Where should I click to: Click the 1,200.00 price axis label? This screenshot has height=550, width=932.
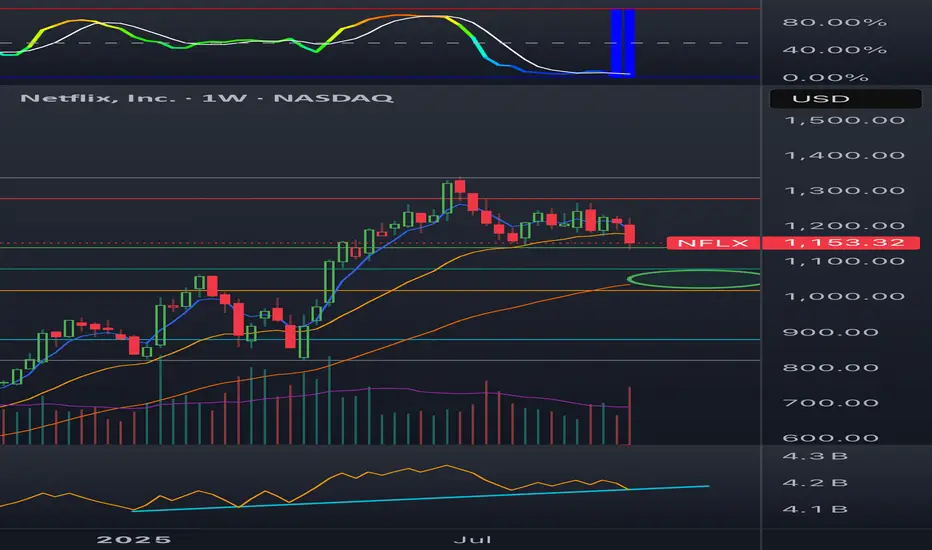click(845, 226)
